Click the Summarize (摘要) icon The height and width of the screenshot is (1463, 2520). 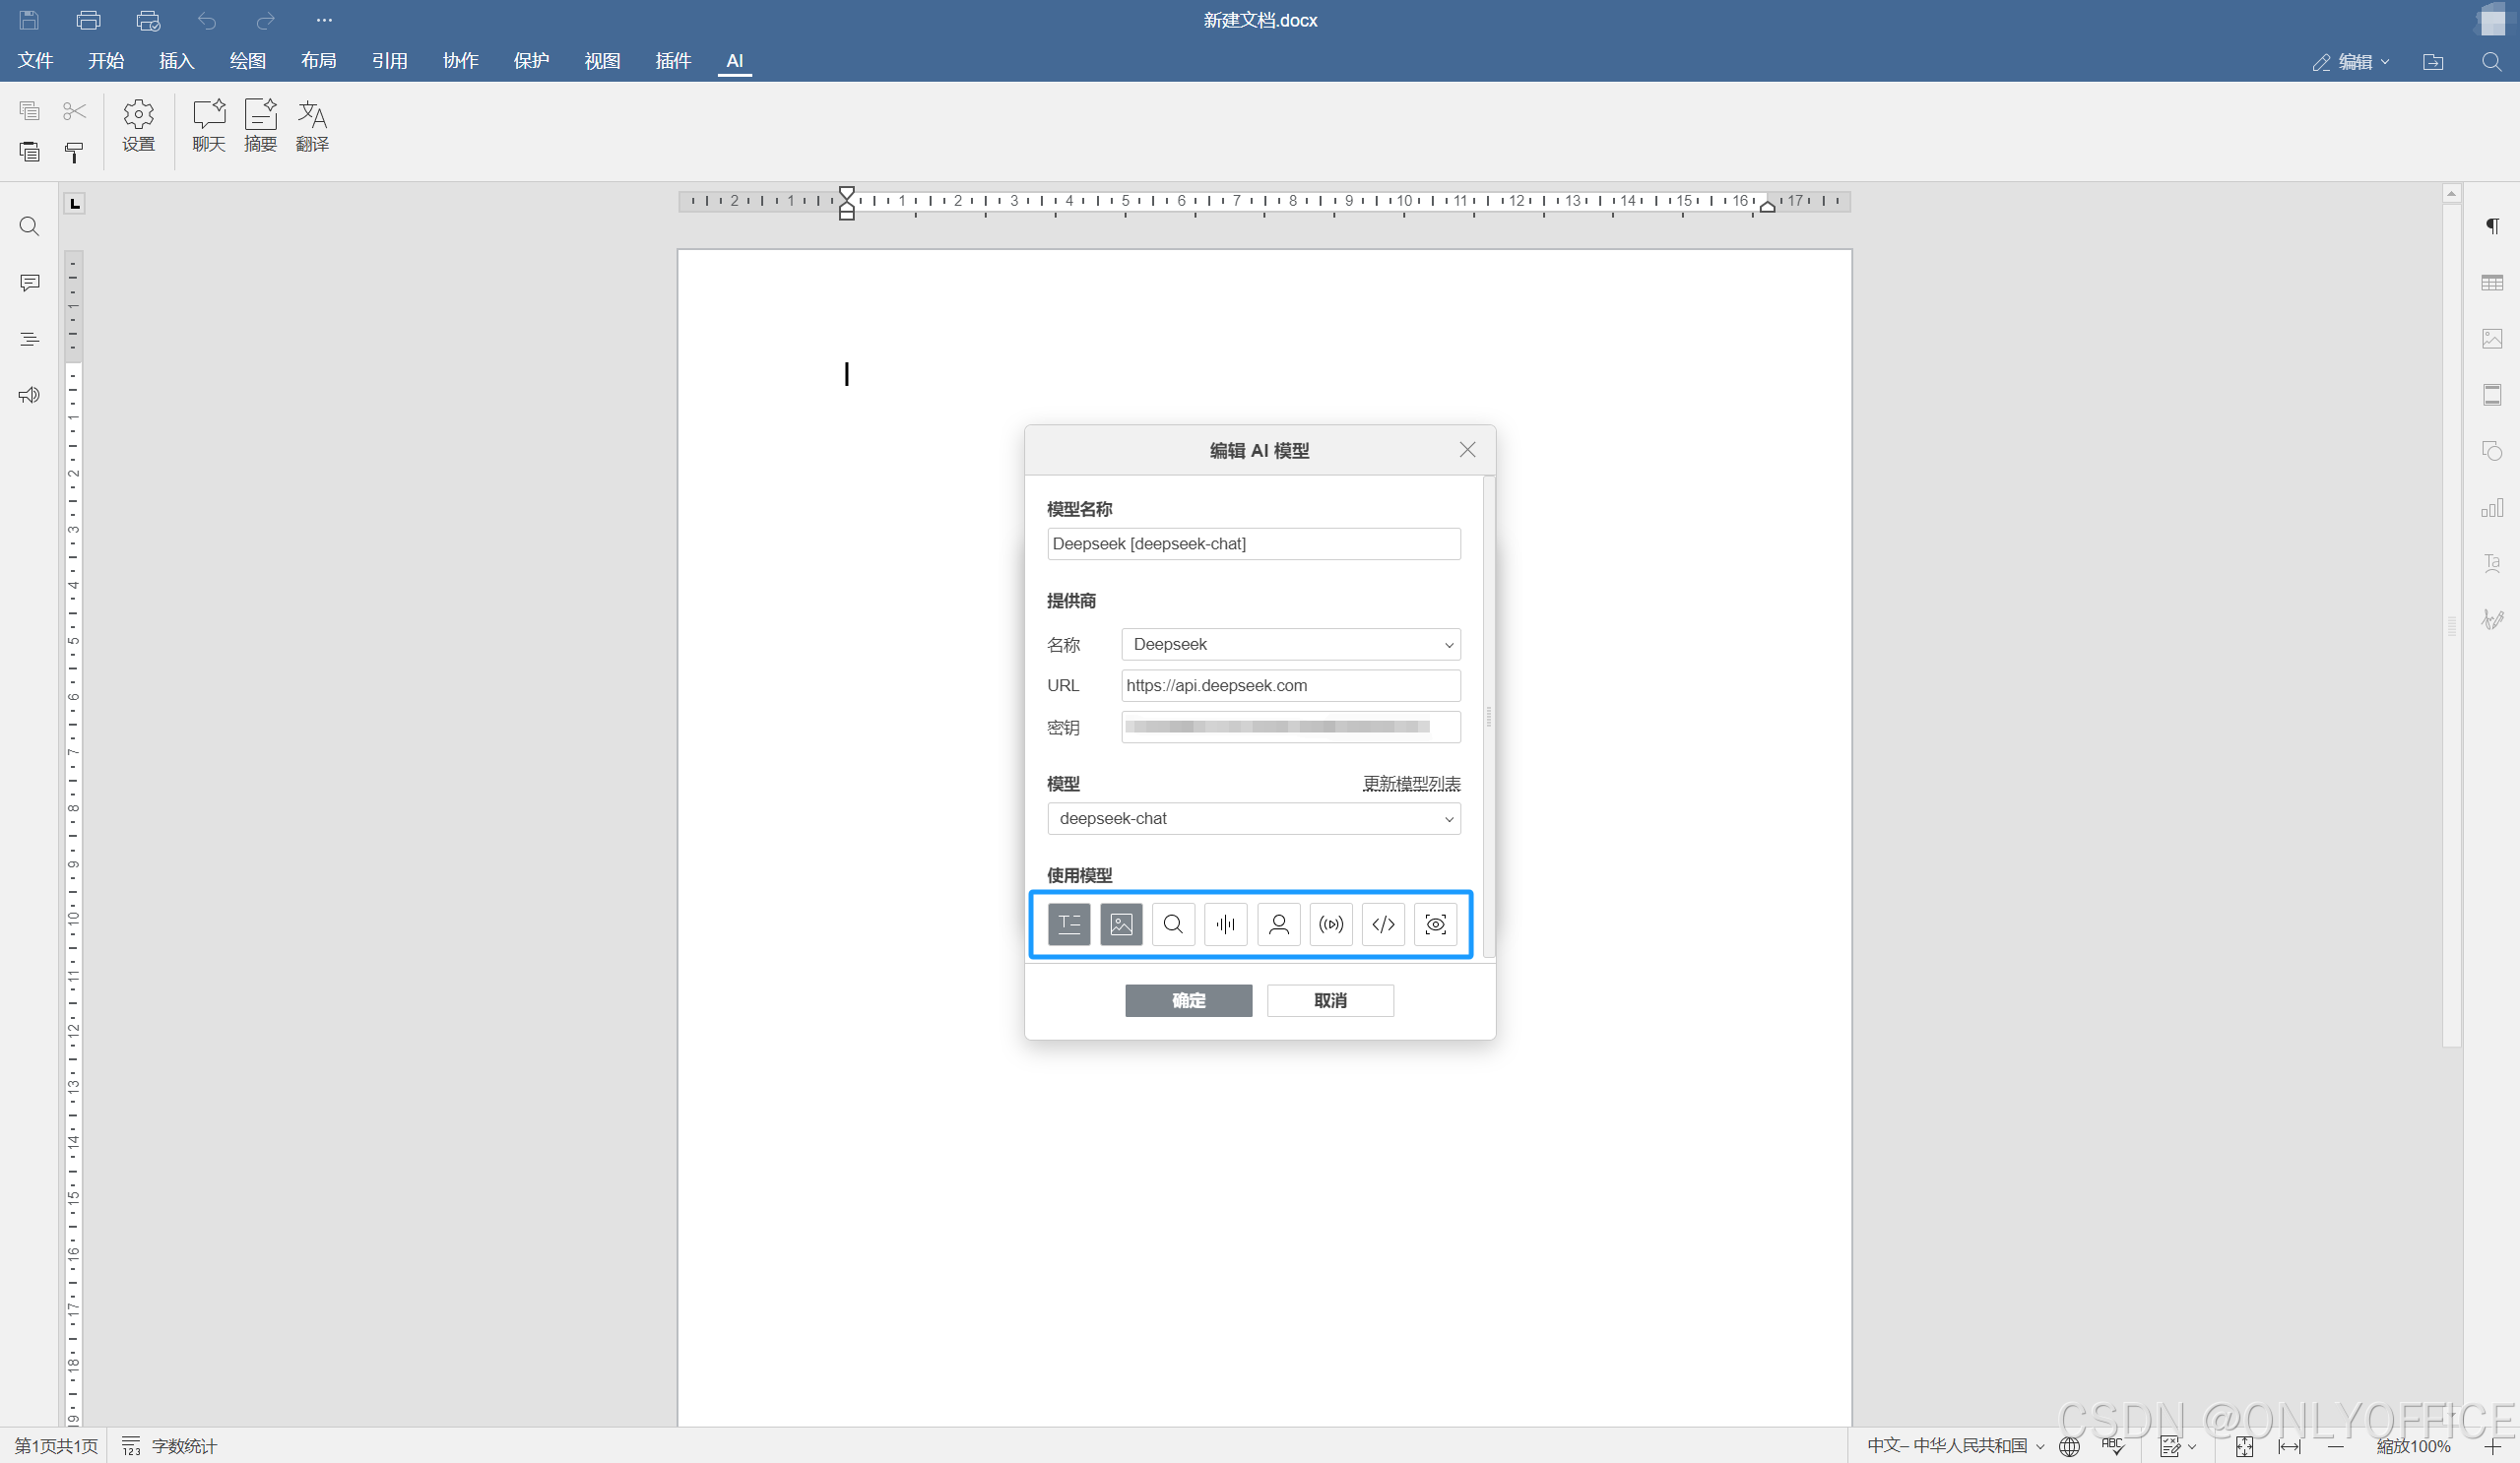click(260, 125)
